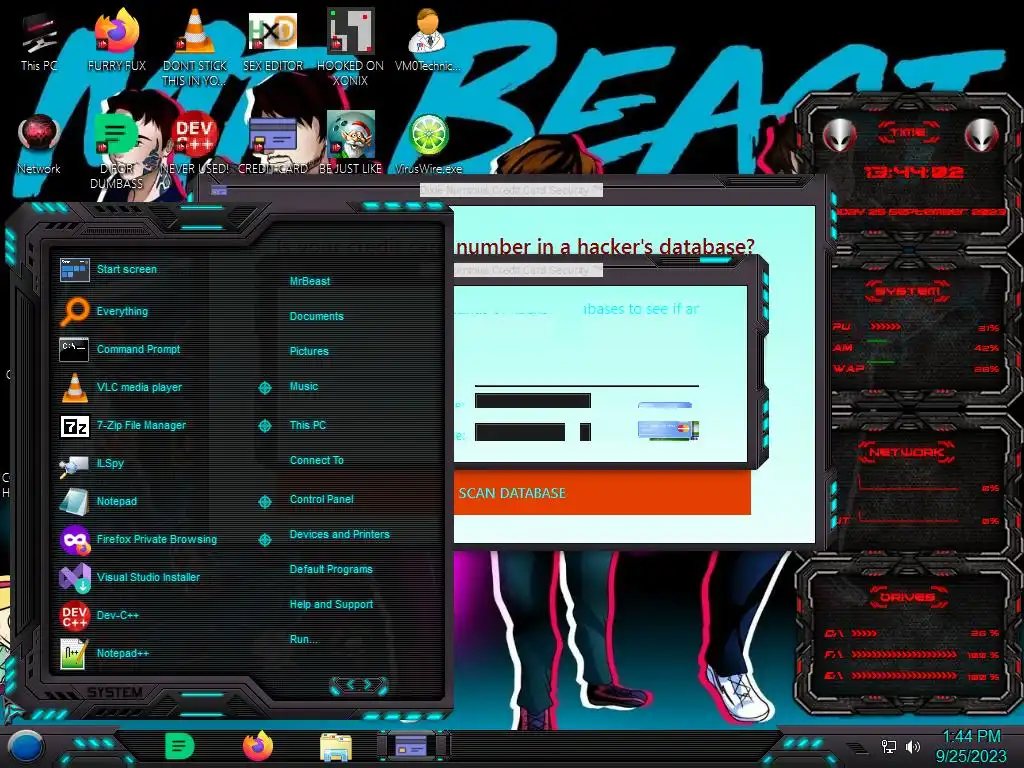Expand Notepad jump list arrow

(264, 502)
